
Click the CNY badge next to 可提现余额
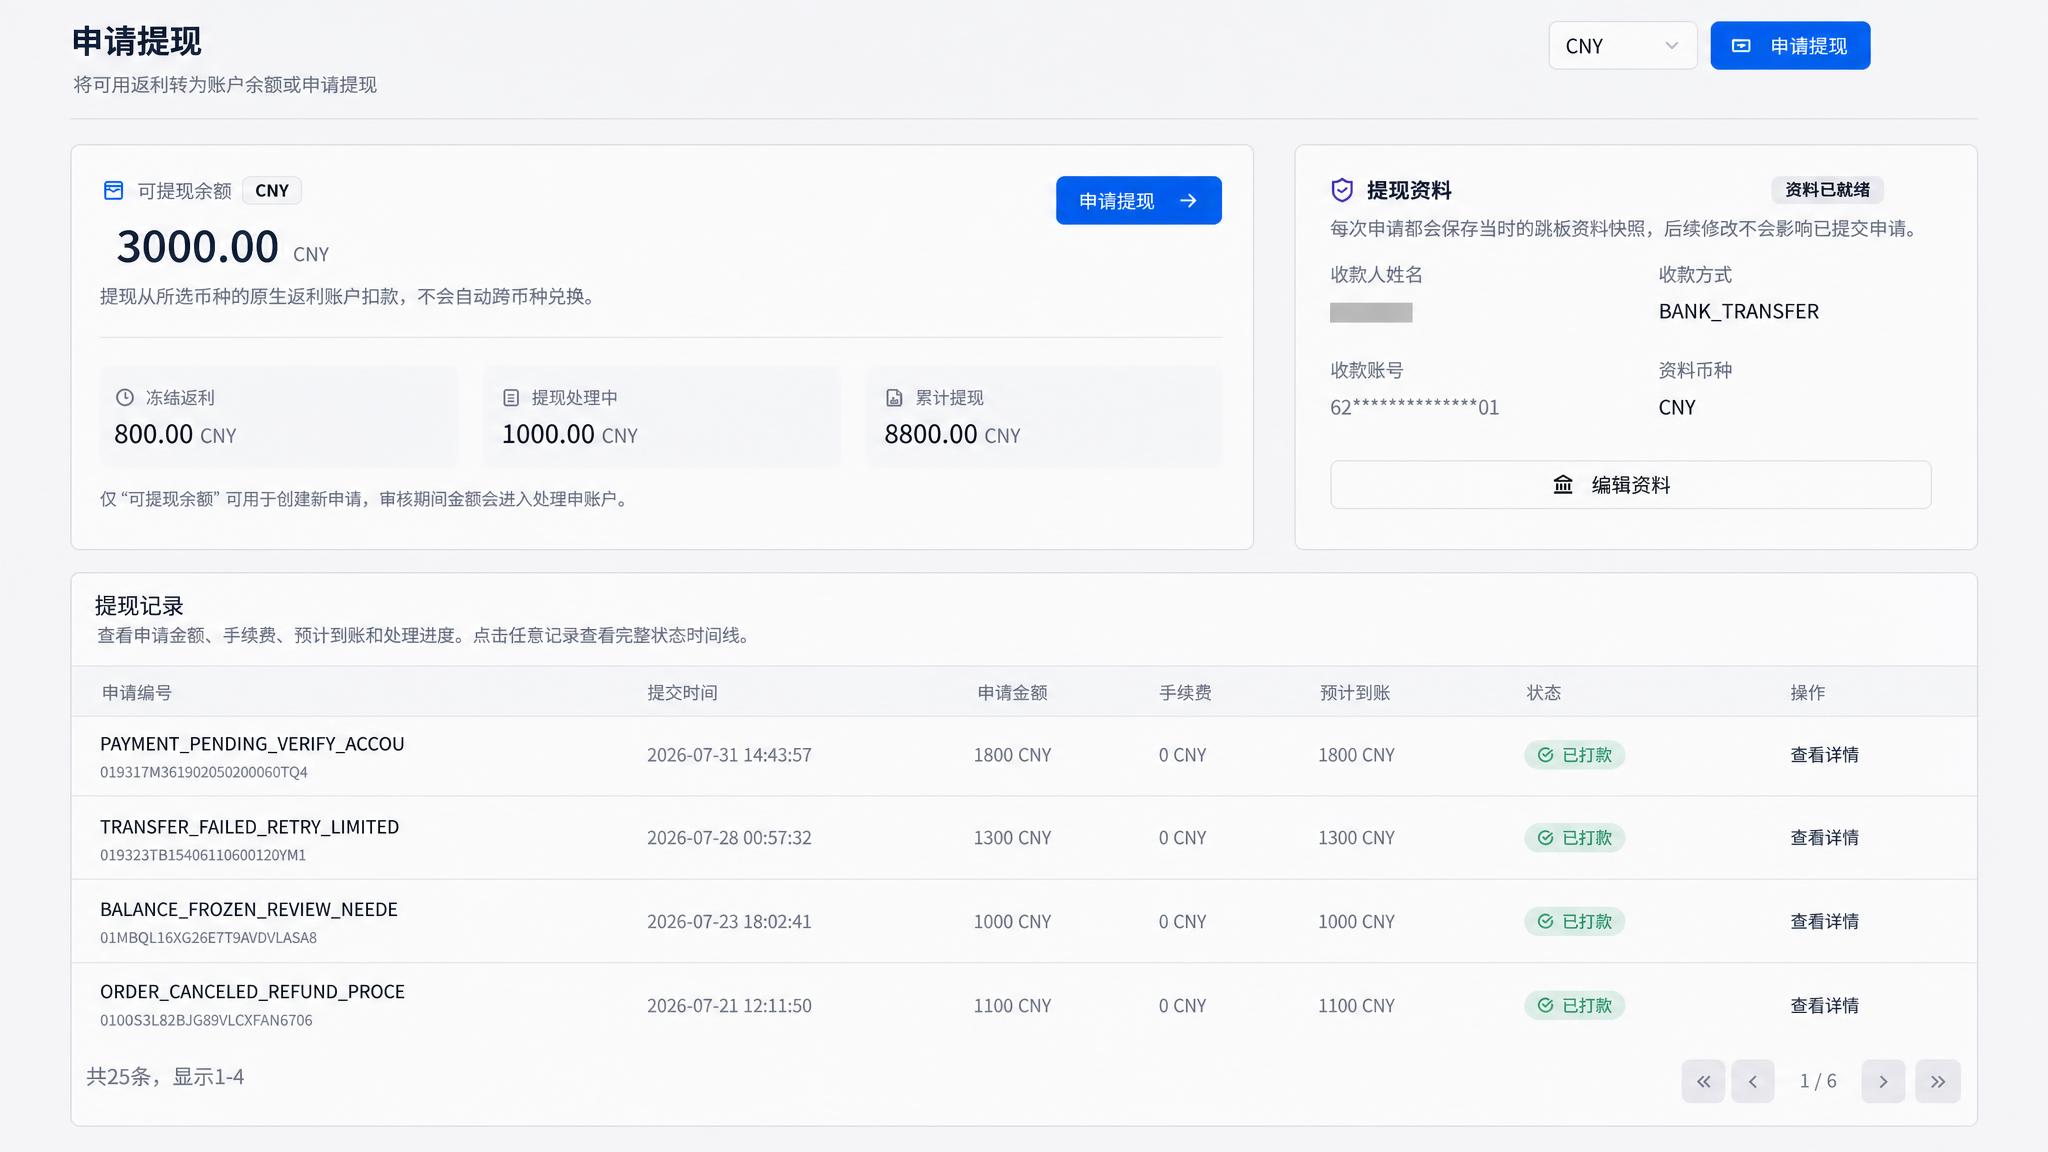[272, 191]
